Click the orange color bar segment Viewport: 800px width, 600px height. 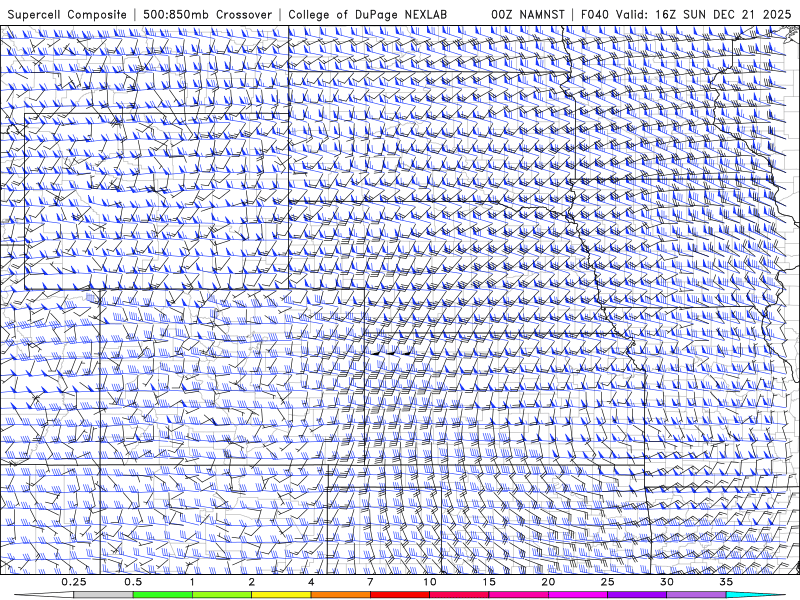pyautogui.click(x=340, y=595)
